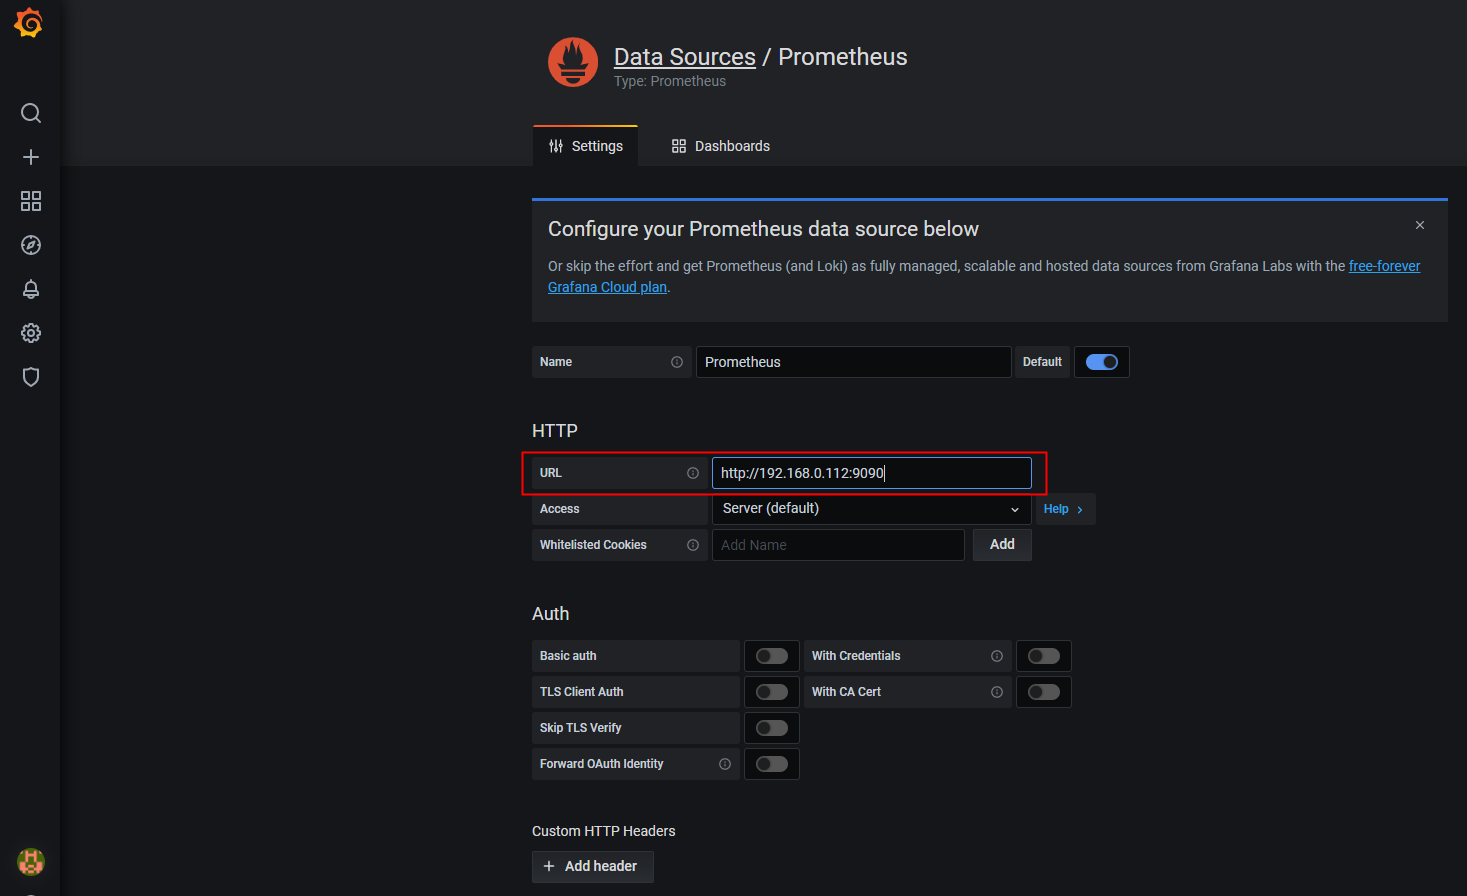1467x896 pixels.
Task: Open the Alerting bell icon
Action: [31, 289]
